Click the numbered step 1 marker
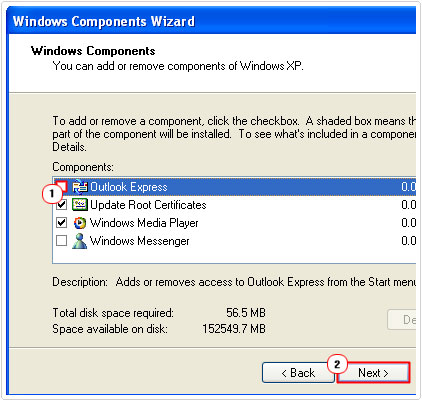422x401 pixels. pos(51,194)
